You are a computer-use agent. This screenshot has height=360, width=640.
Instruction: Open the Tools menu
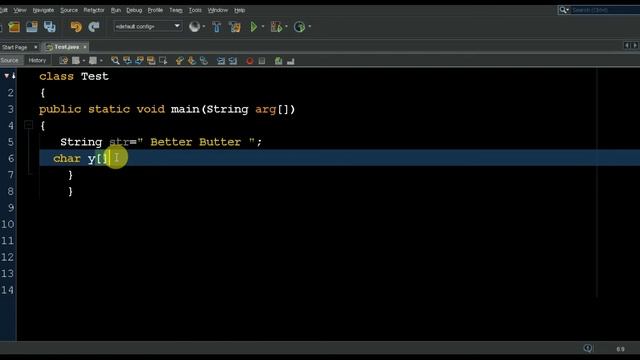point(195,10)
